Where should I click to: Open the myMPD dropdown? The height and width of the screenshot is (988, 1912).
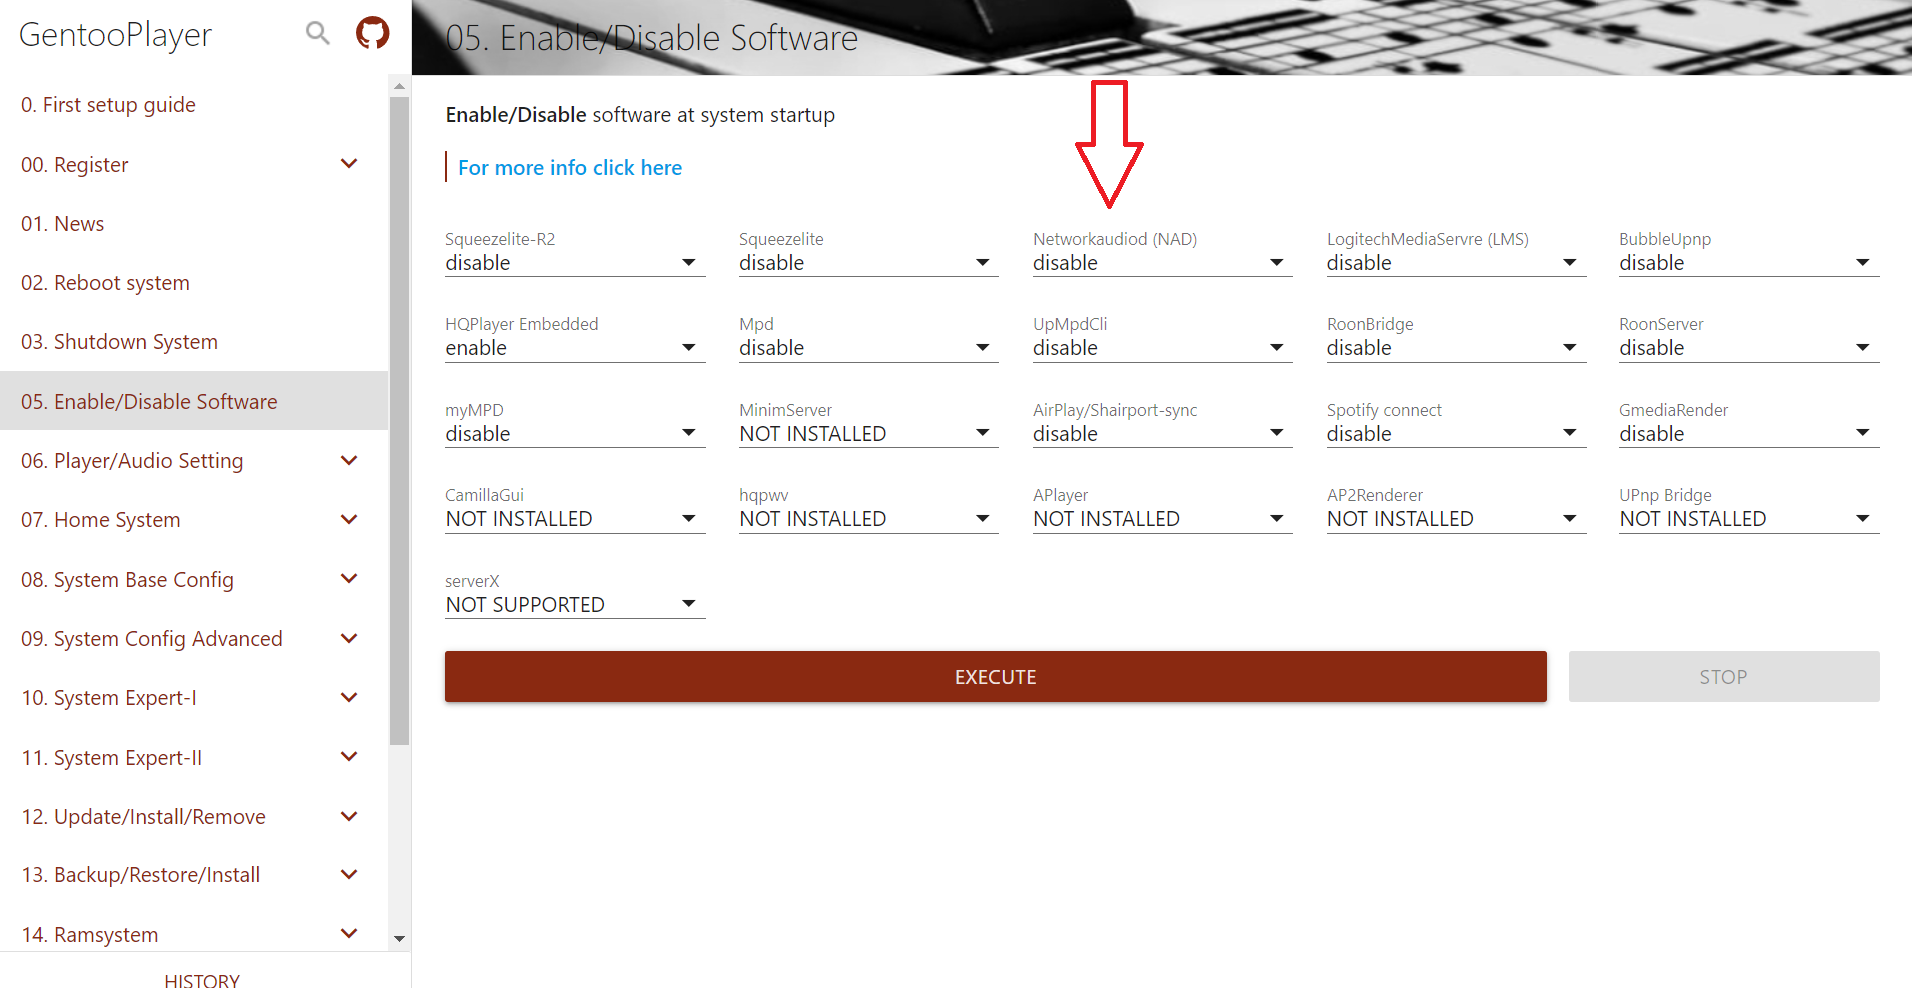575,434
